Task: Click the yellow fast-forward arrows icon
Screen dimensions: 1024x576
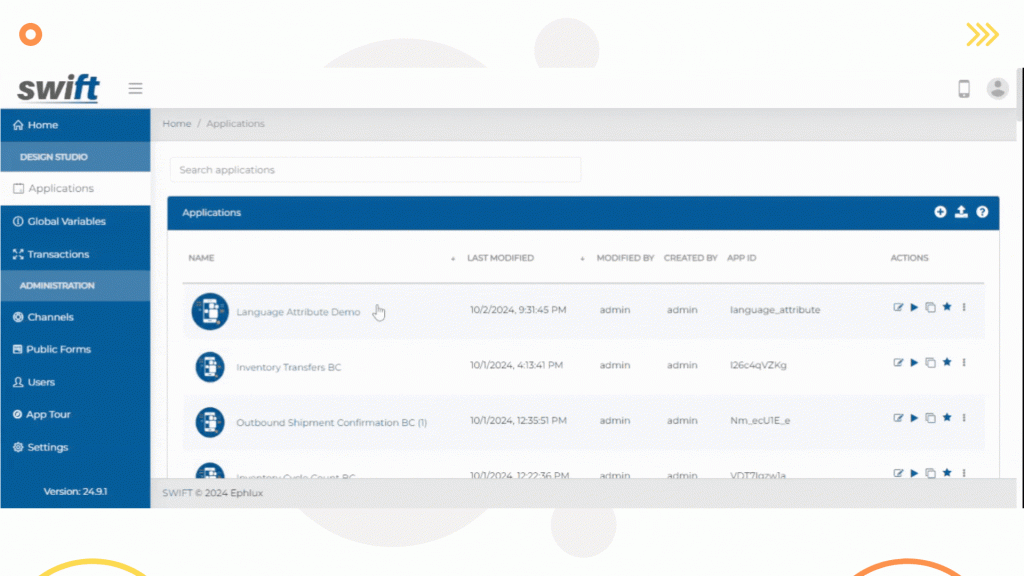Action: (x=982, y=34)
